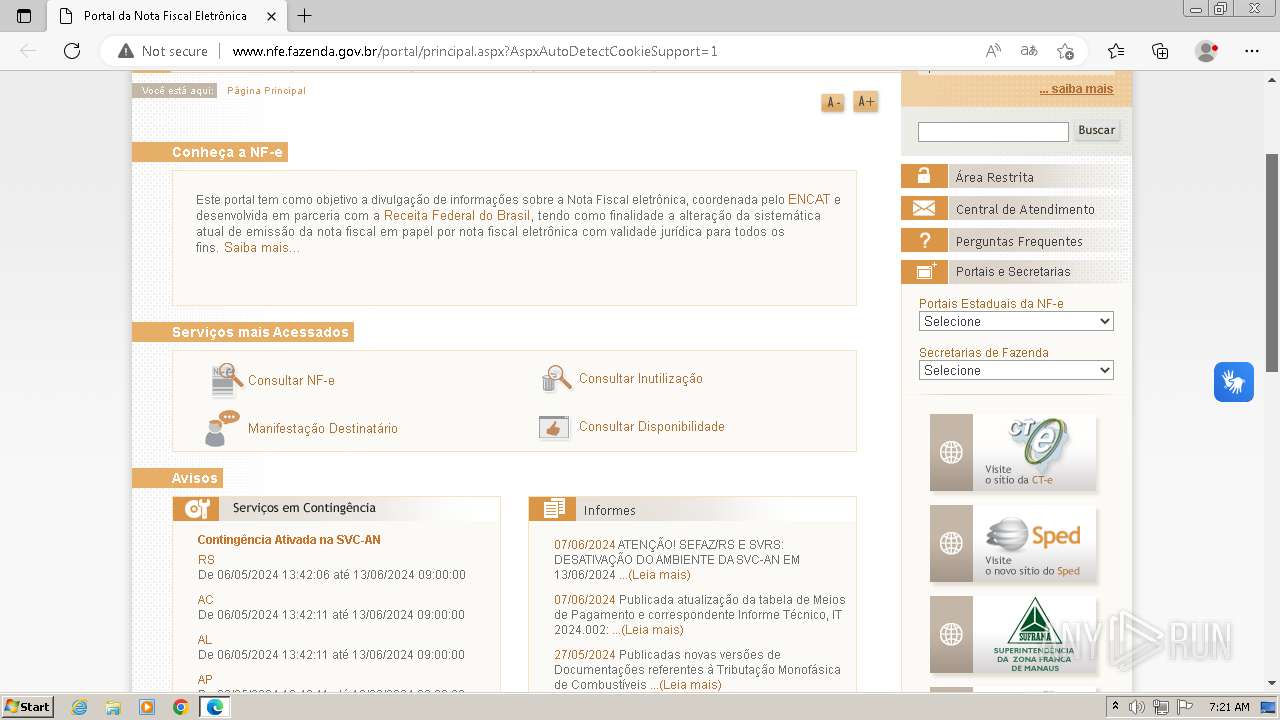
Task: Open Edge Collections icon
Action: pos(1160,51)
